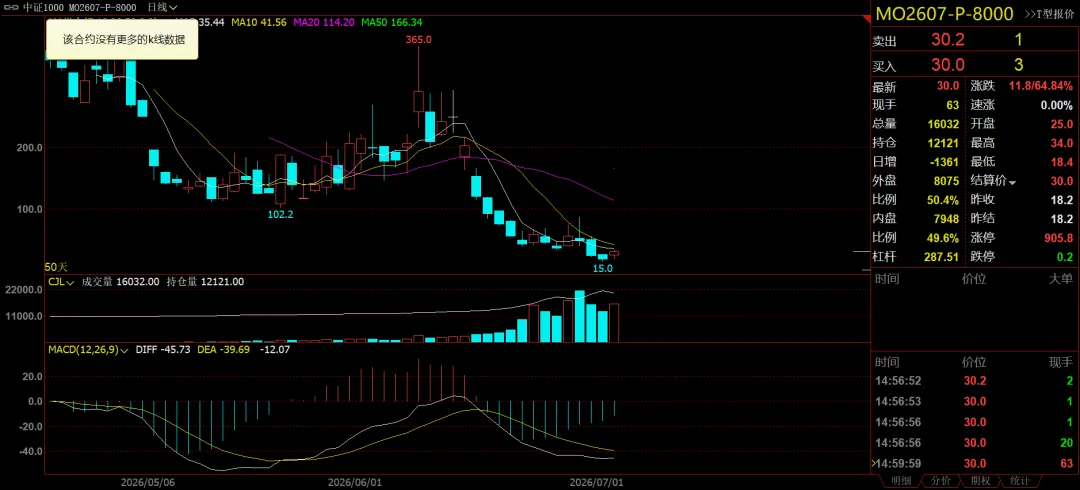Viewport: 1080px width, 490px height.
Task: Click the 最高 value 34.0
Action: (x=1062, y=144)
